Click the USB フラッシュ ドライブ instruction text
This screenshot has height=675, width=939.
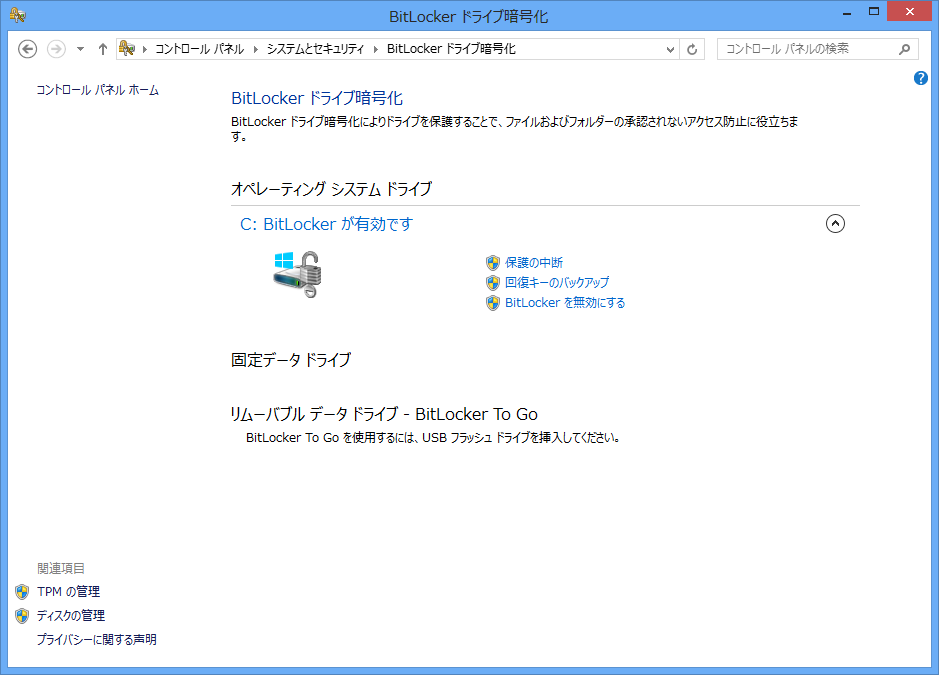pos(434,438)
